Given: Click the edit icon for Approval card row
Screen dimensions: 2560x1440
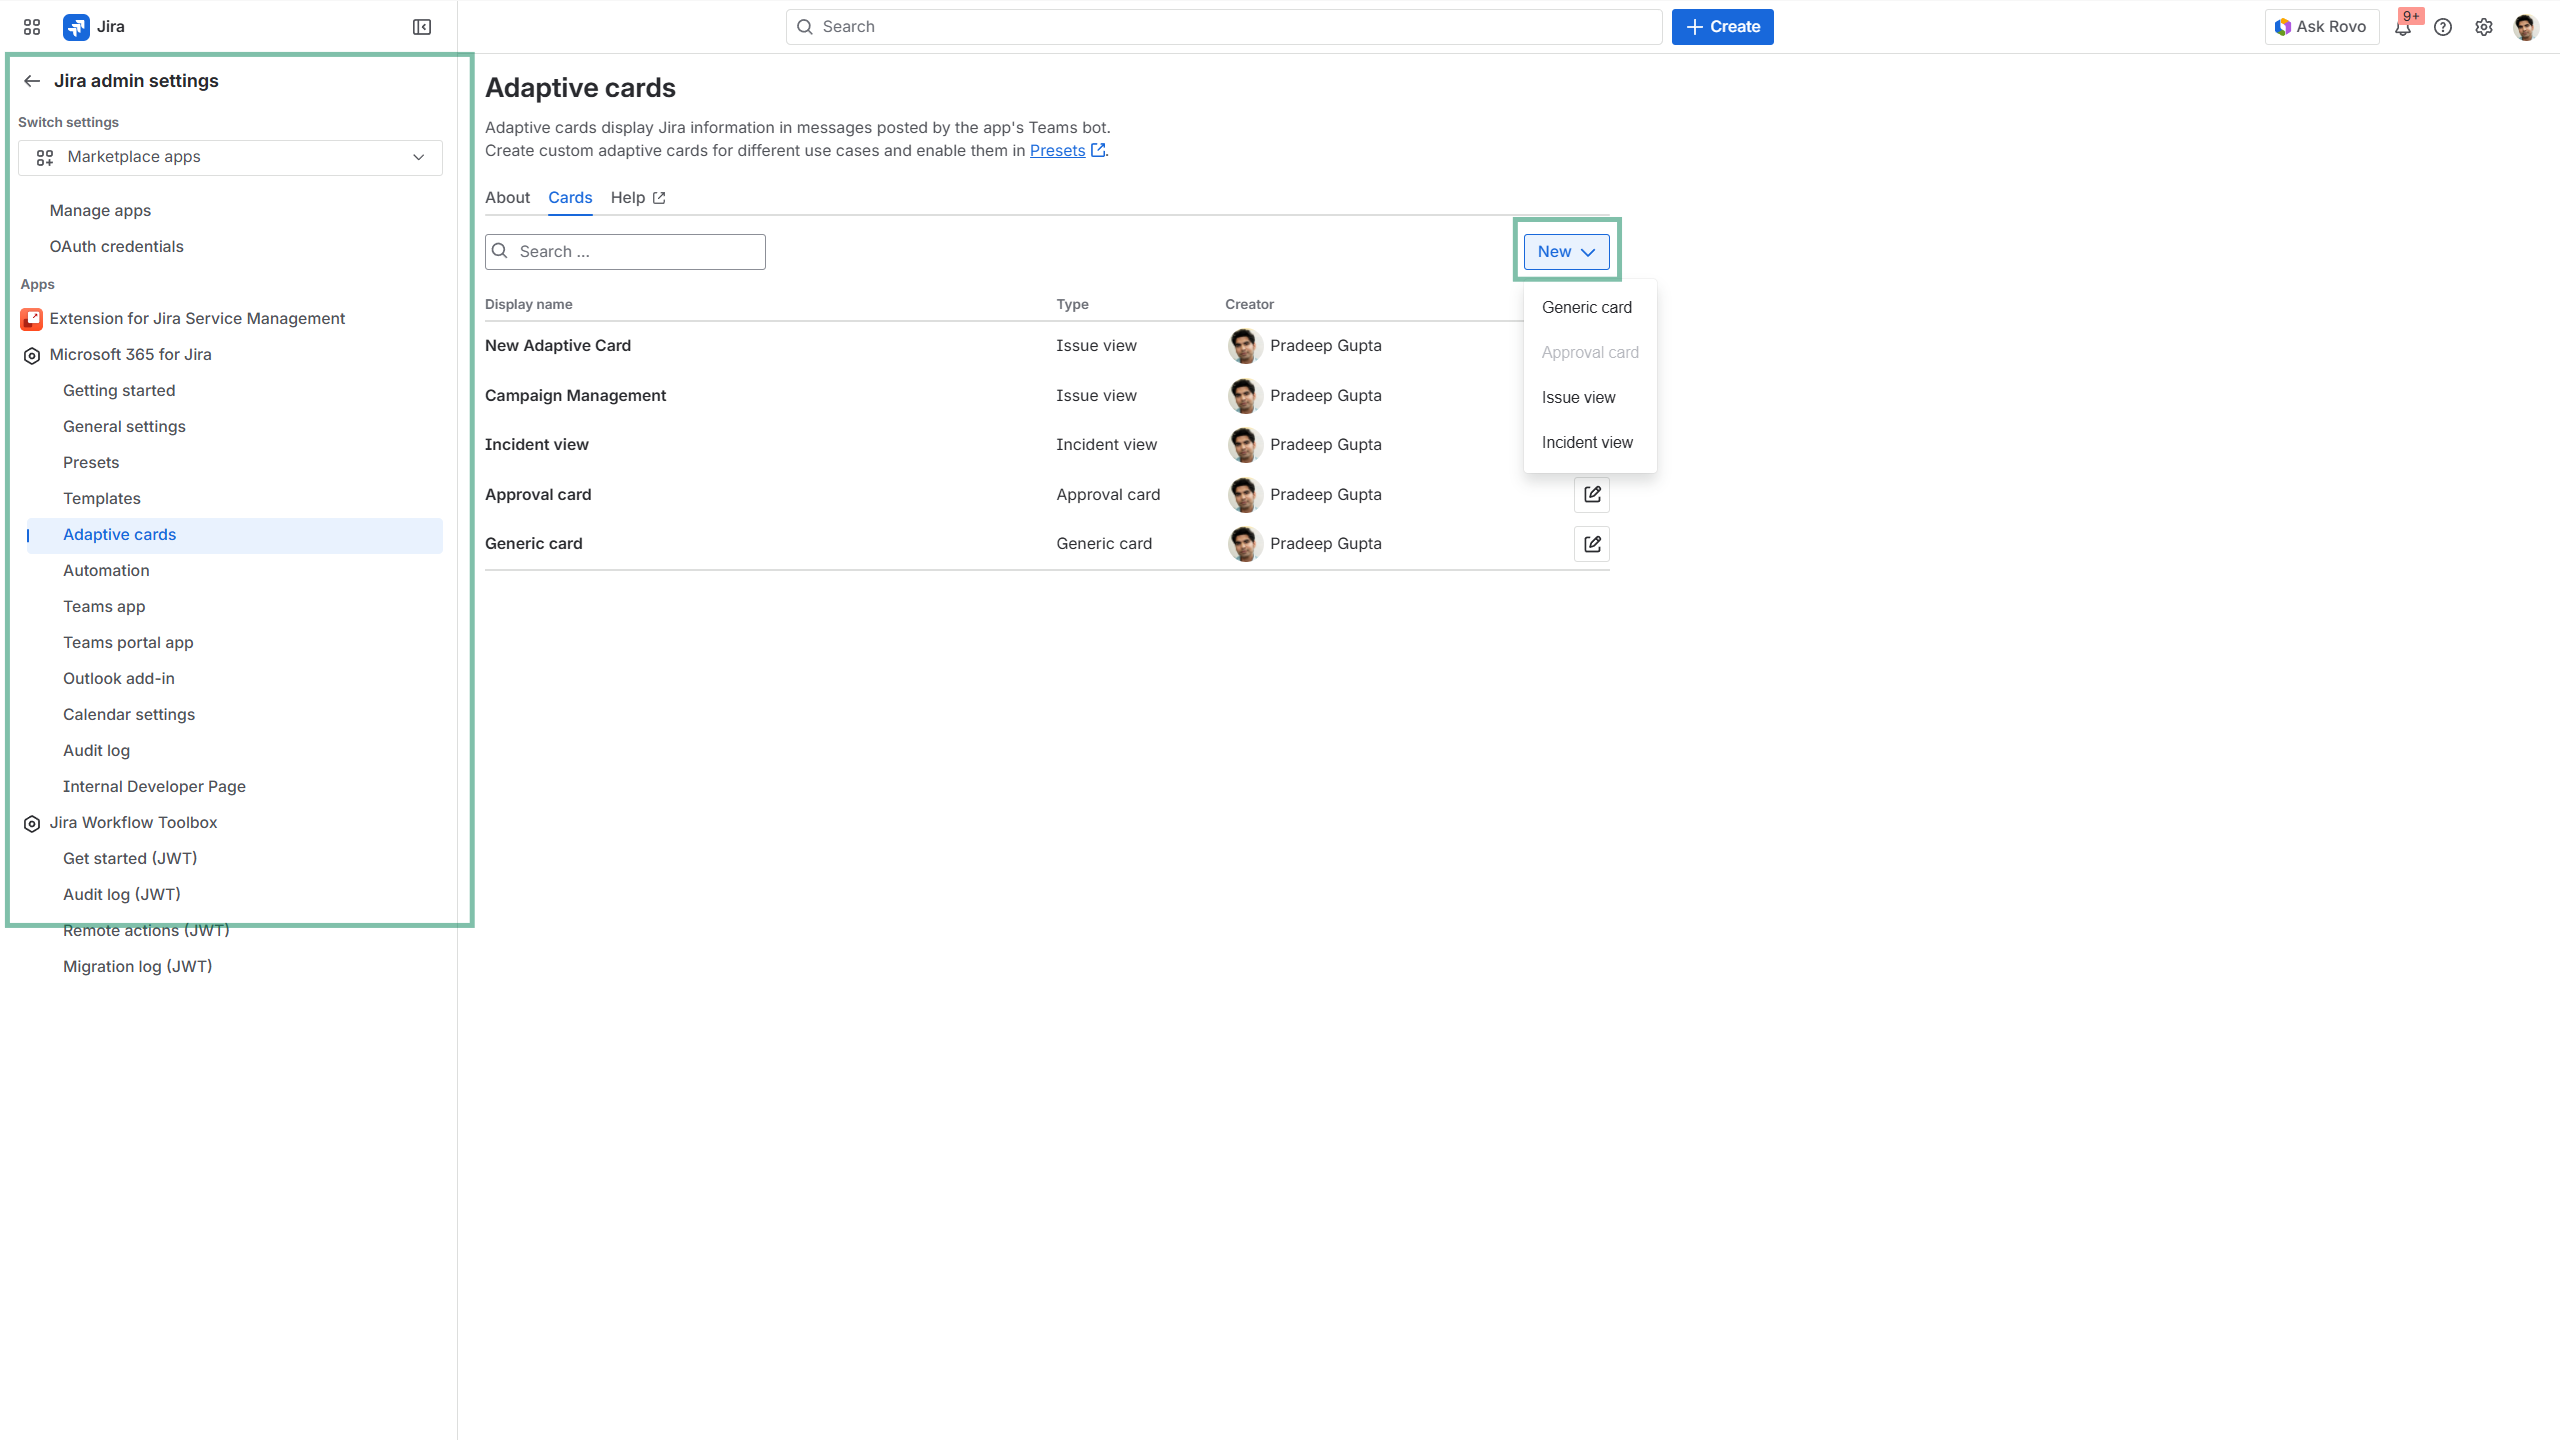Looking at the screenshot, I should [1592, 495].
